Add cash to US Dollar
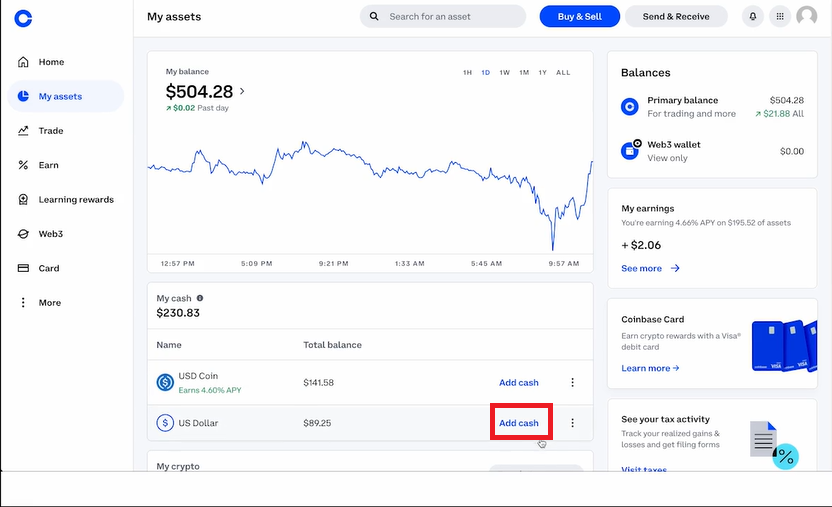Screen dimensions: 832x507 (x=518, y=423)
